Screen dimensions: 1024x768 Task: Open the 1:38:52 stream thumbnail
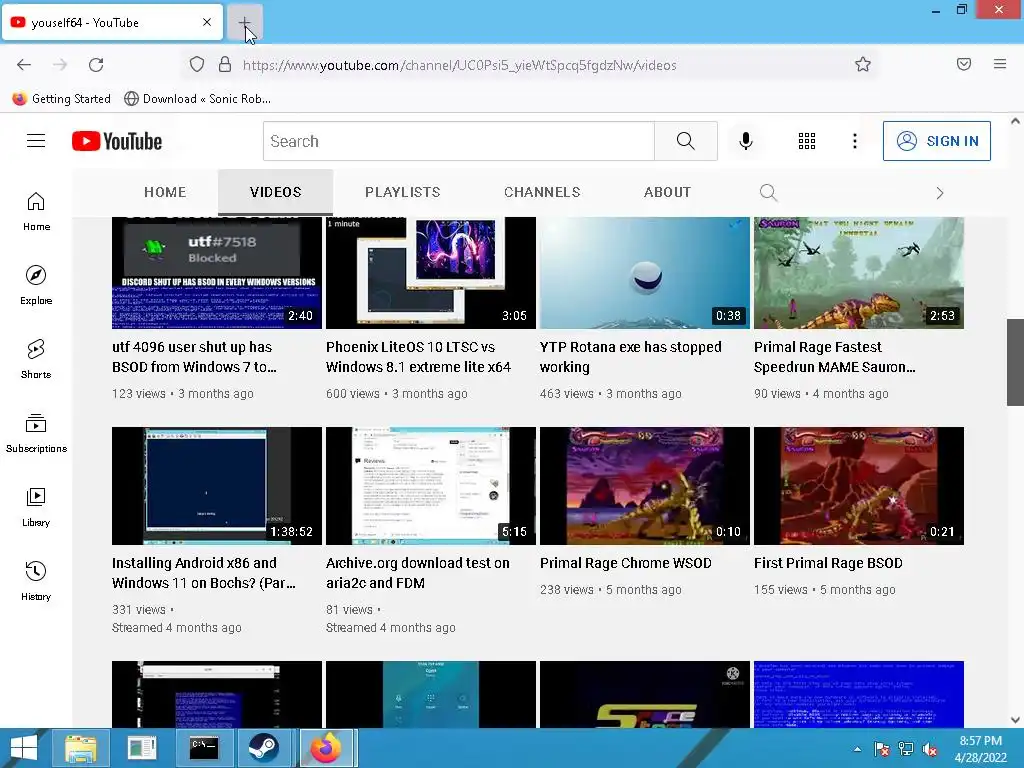point(217,486)
